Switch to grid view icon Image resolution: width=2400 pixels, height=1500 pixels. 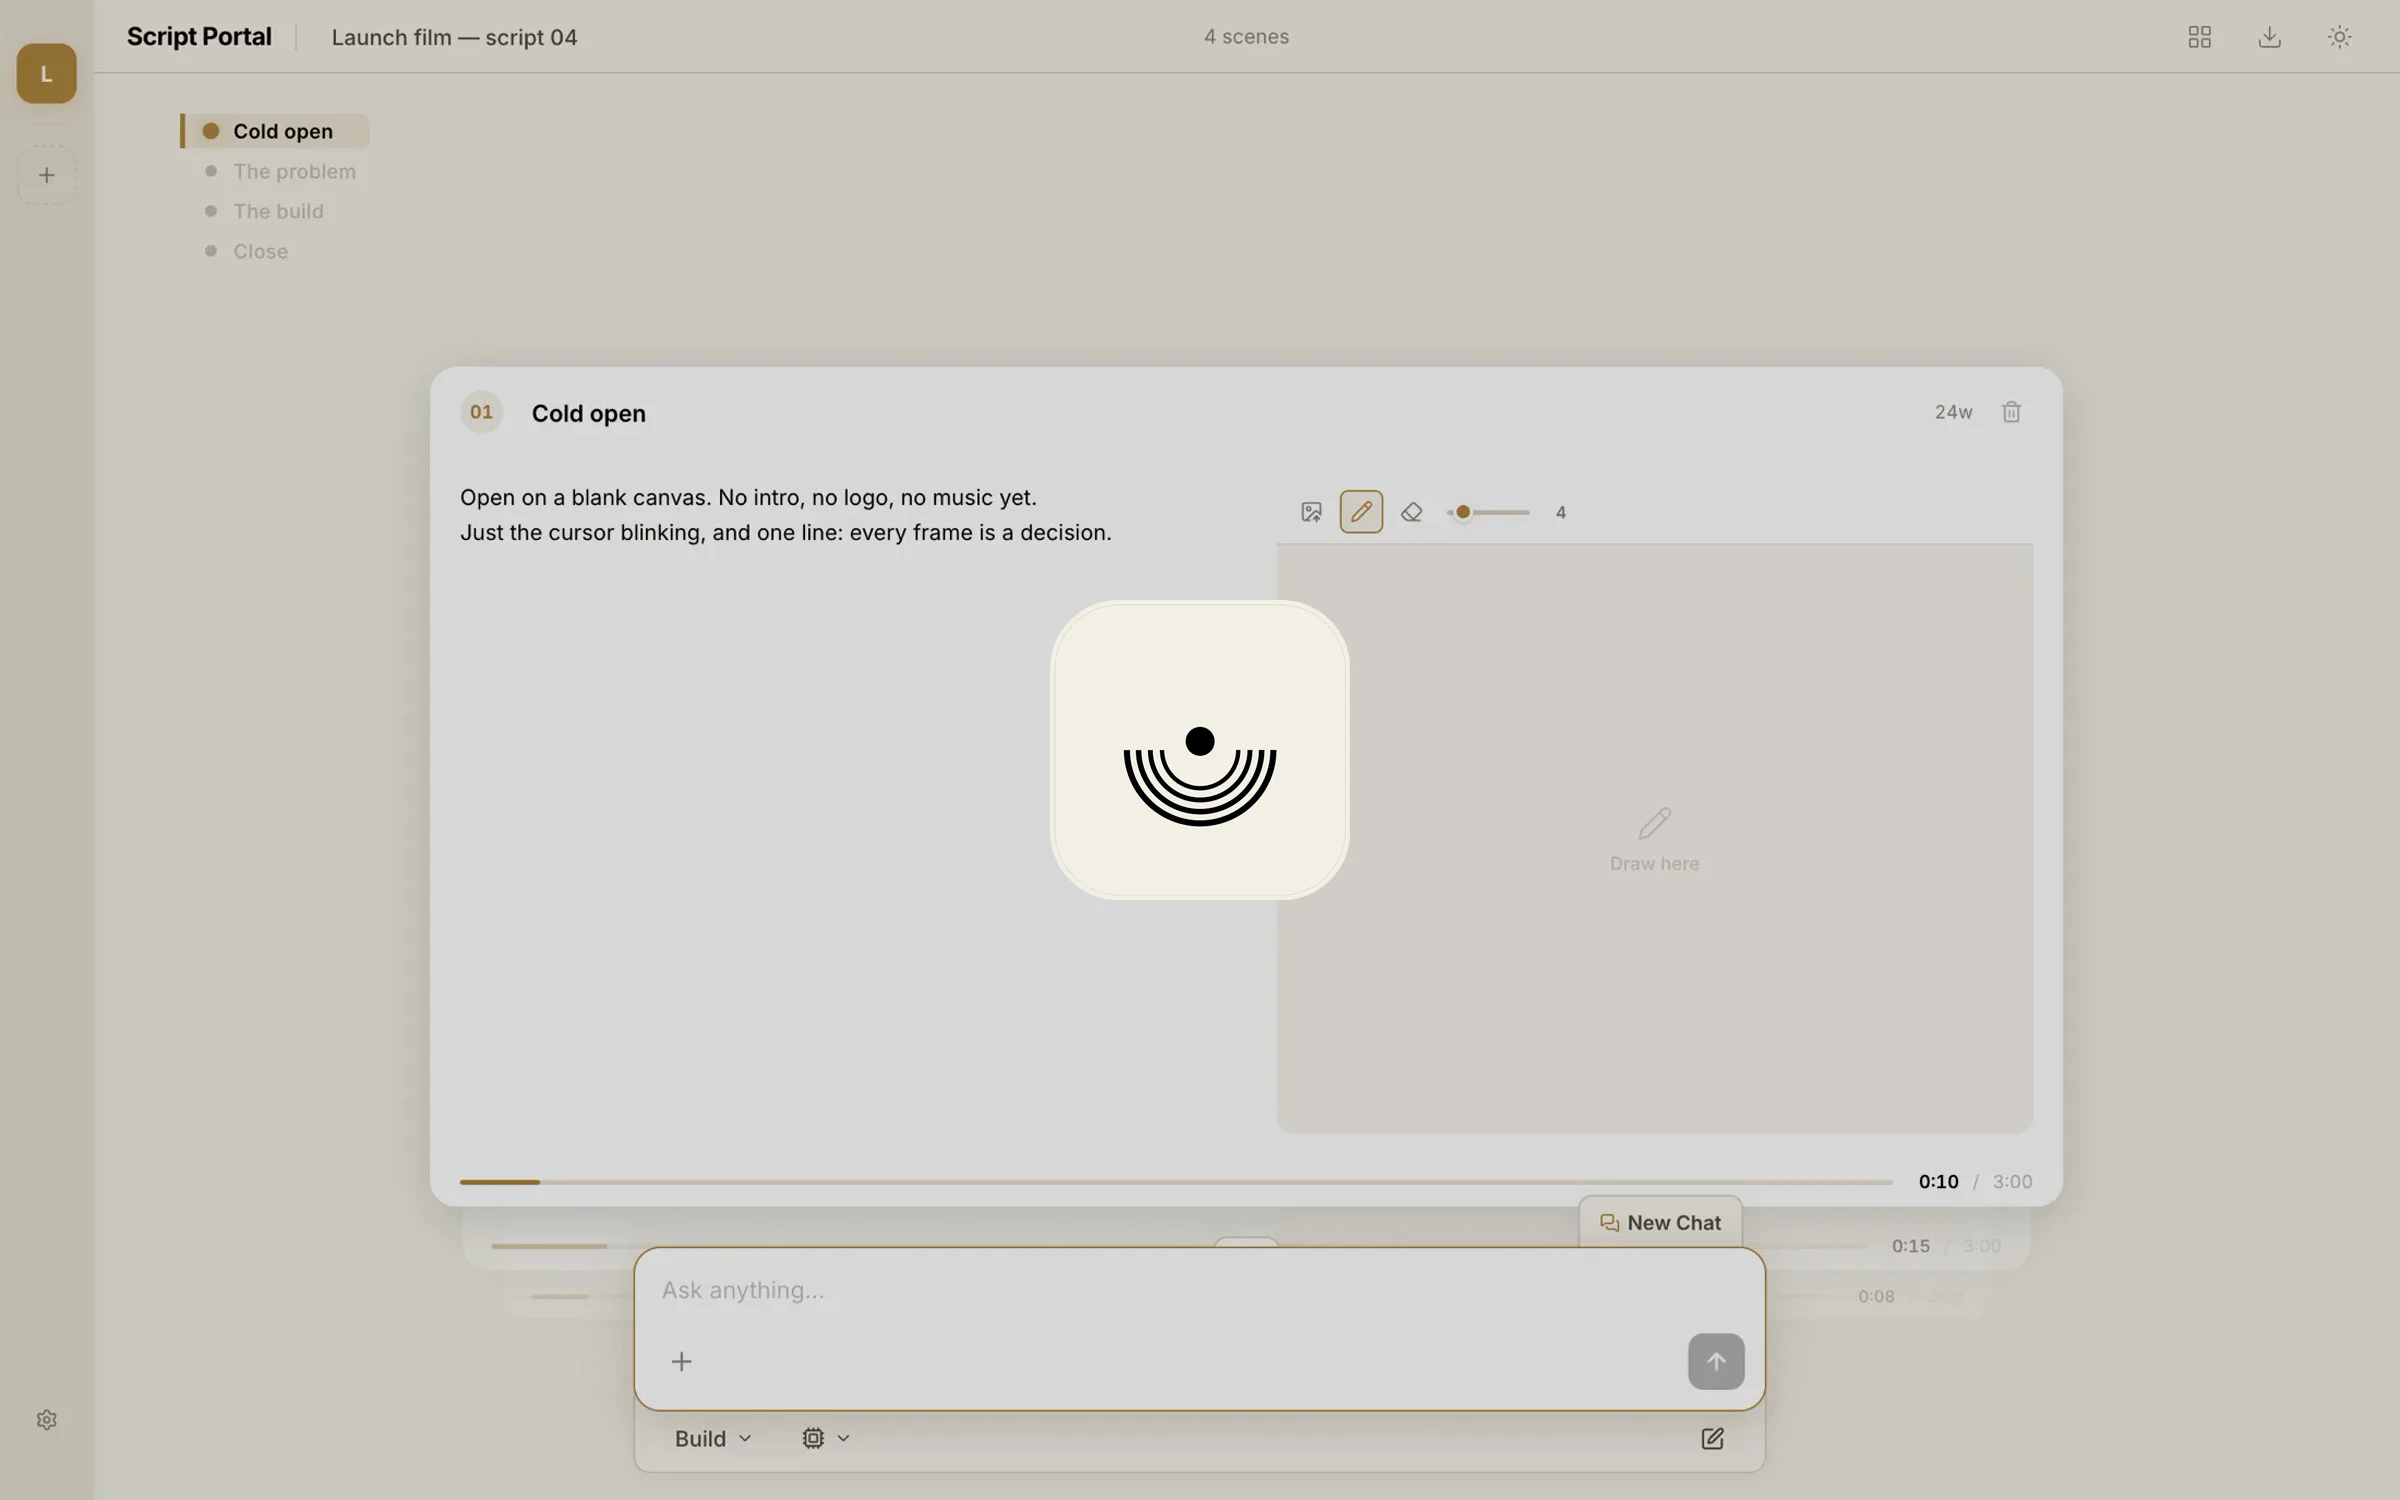tap(2199, 37)
